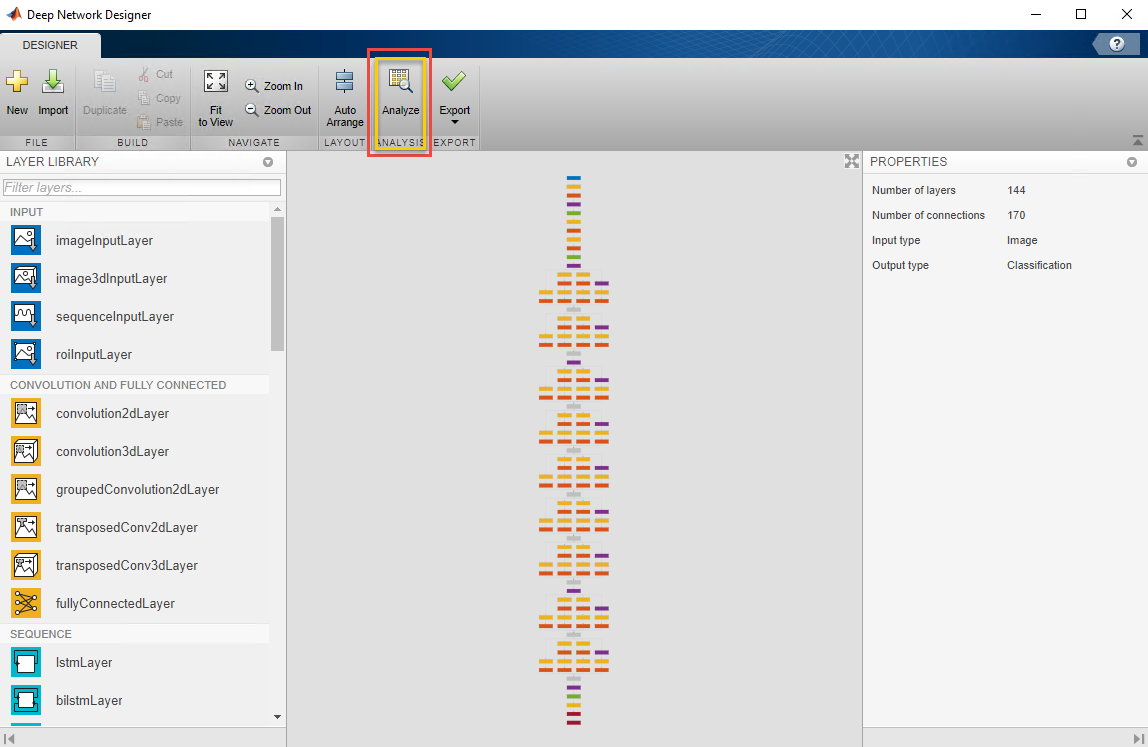Pick the convolution2dLayer icon
The image size is (1148, 747).
[x=26, y=413]
